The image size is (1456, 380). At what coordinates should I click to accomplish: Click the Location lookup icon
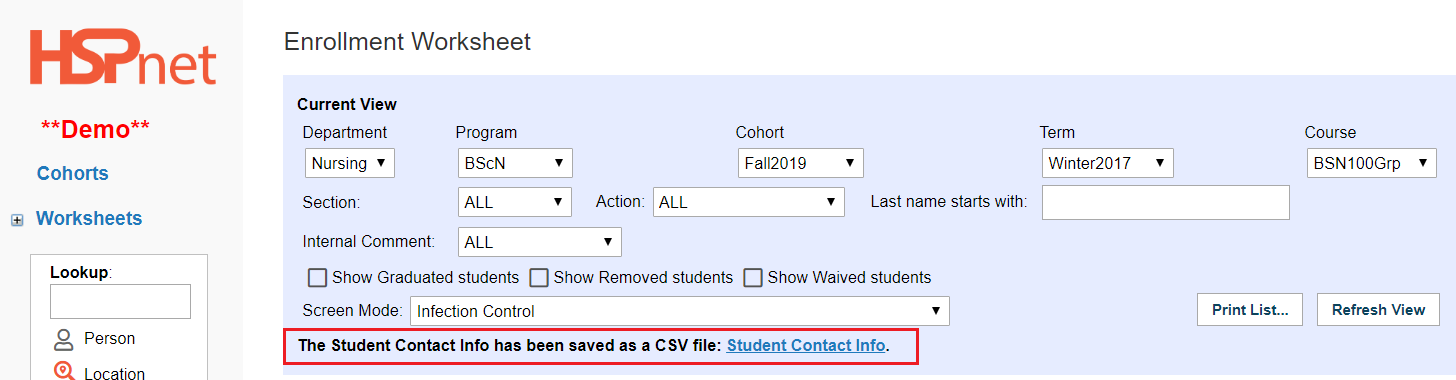click(x=64, y=372)
